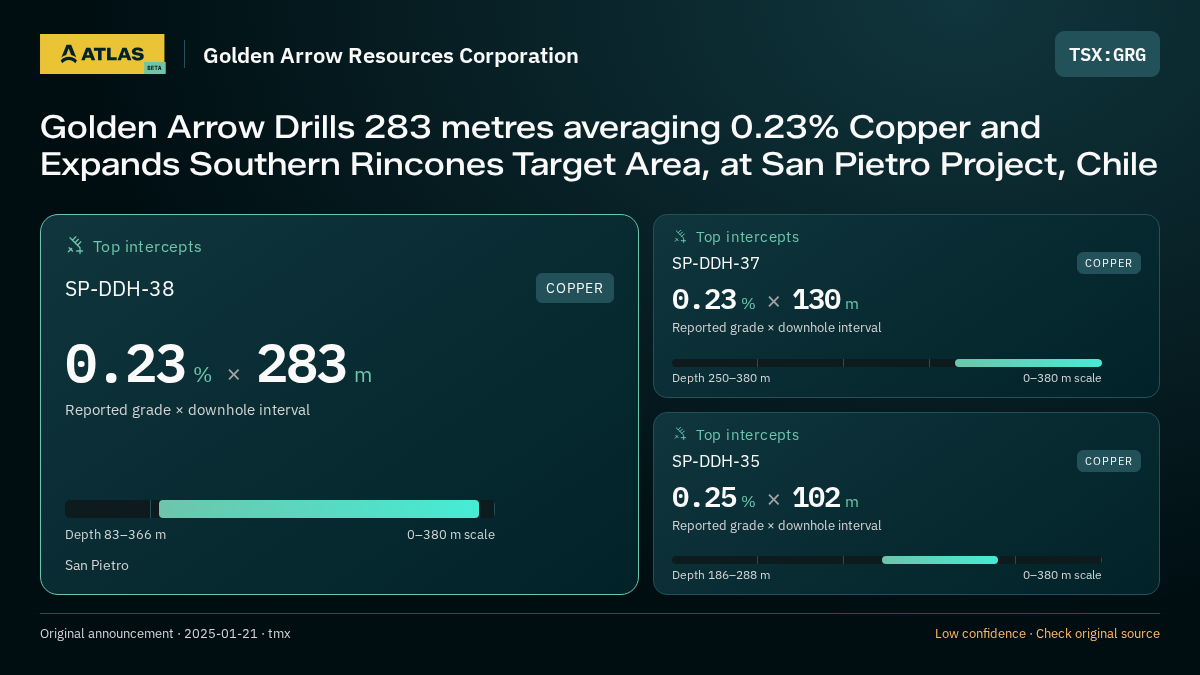1200x675 pixels.
Task: Click drill icon in SP-DDH-38 card
Action: 75,245
